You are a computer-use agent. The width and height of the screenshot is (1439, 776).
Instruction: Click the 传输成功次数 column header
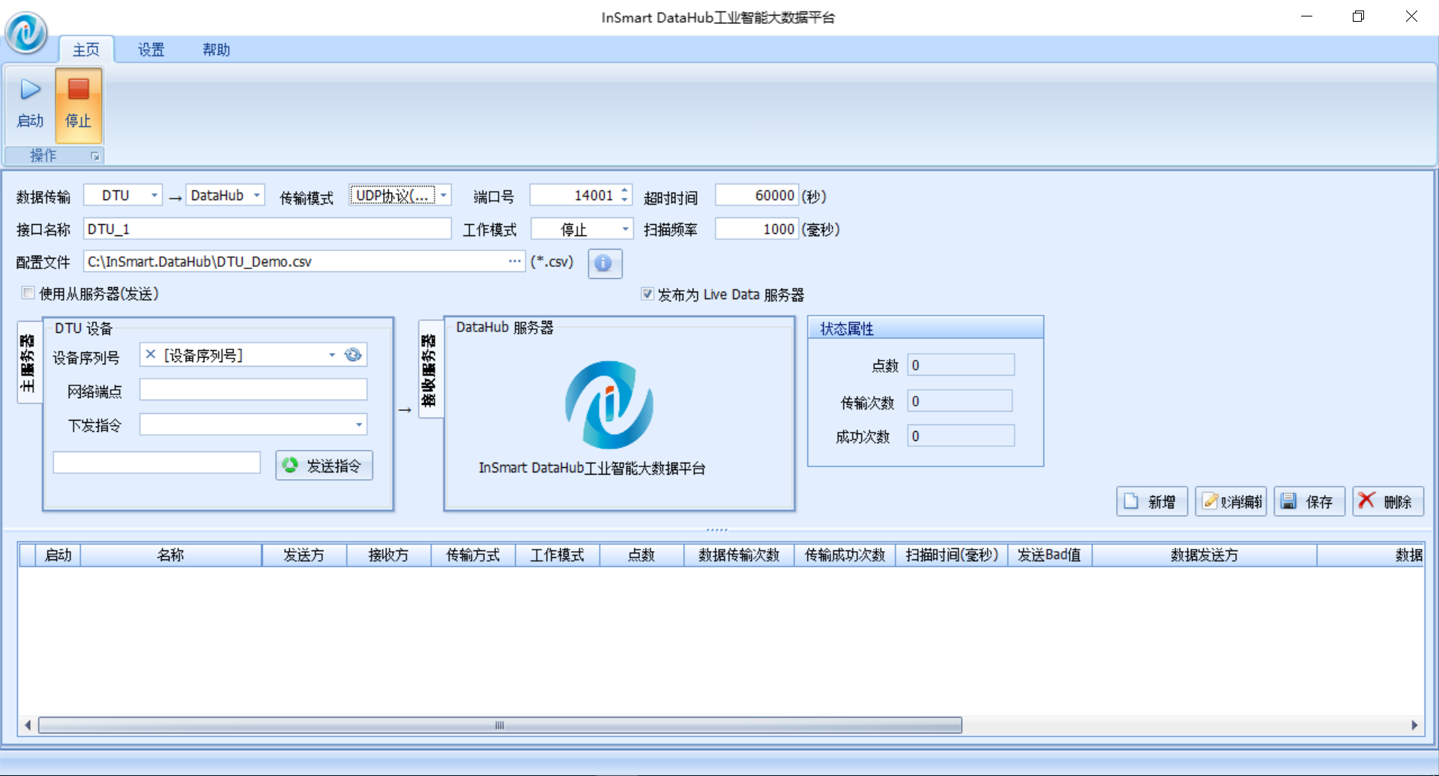(x=845, y=555)
